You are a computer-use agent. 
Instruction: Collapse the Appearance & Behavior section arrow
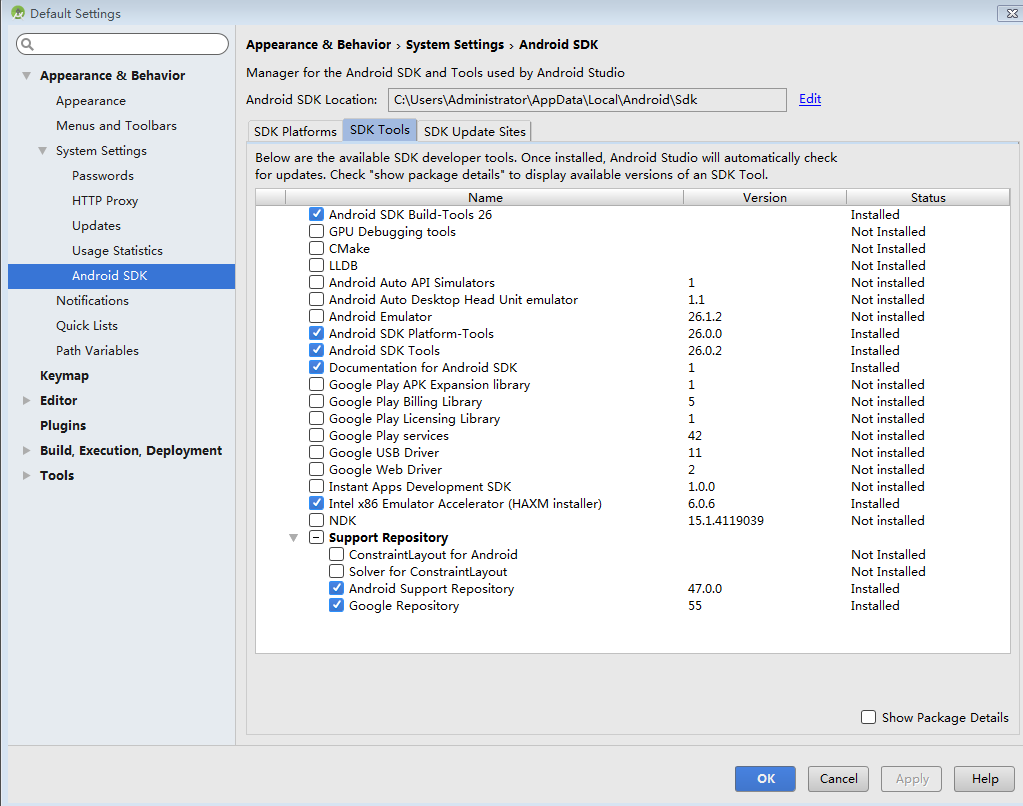click(x=27, y=76)
